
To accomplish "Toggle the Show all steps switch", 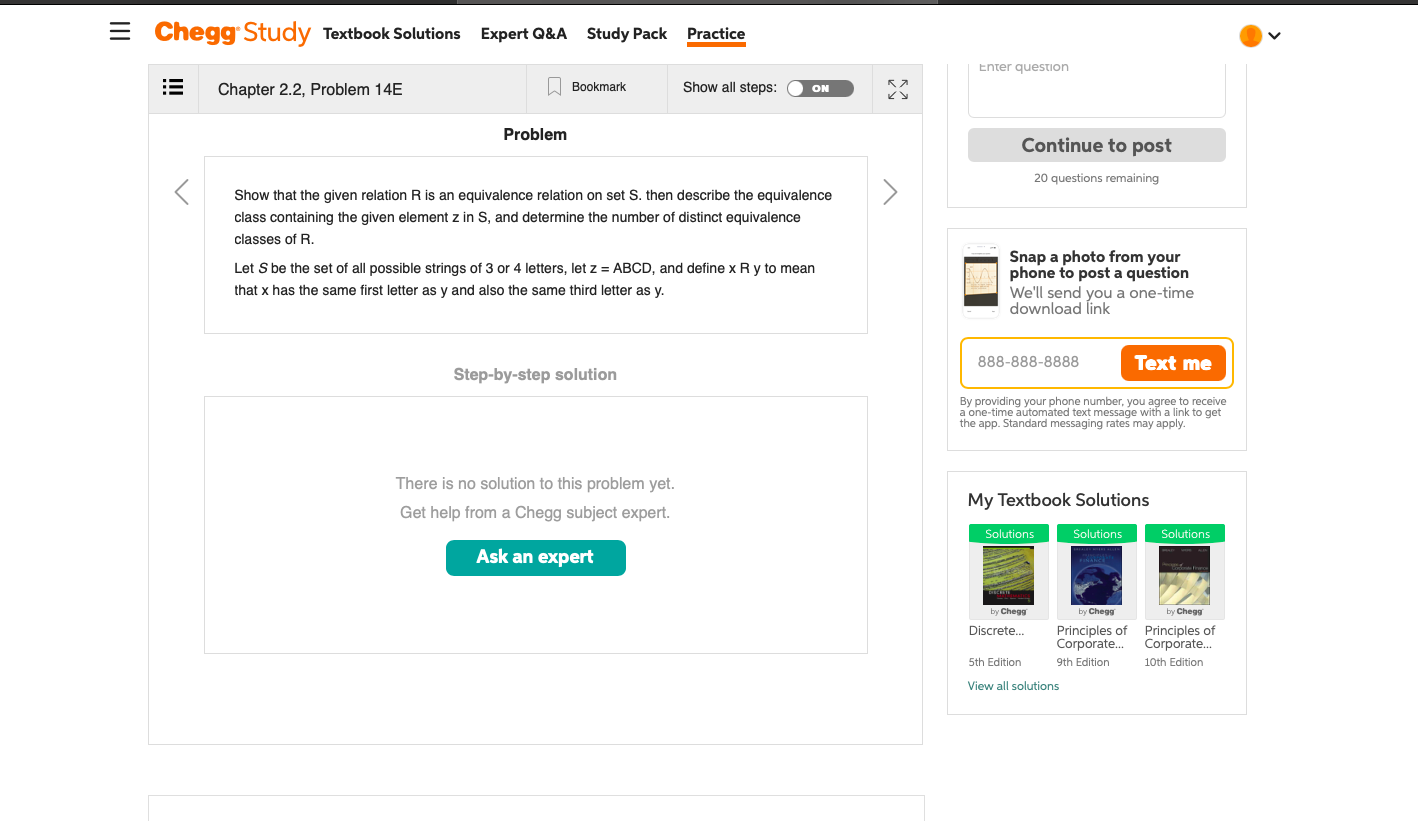I will tap(820, 88).
